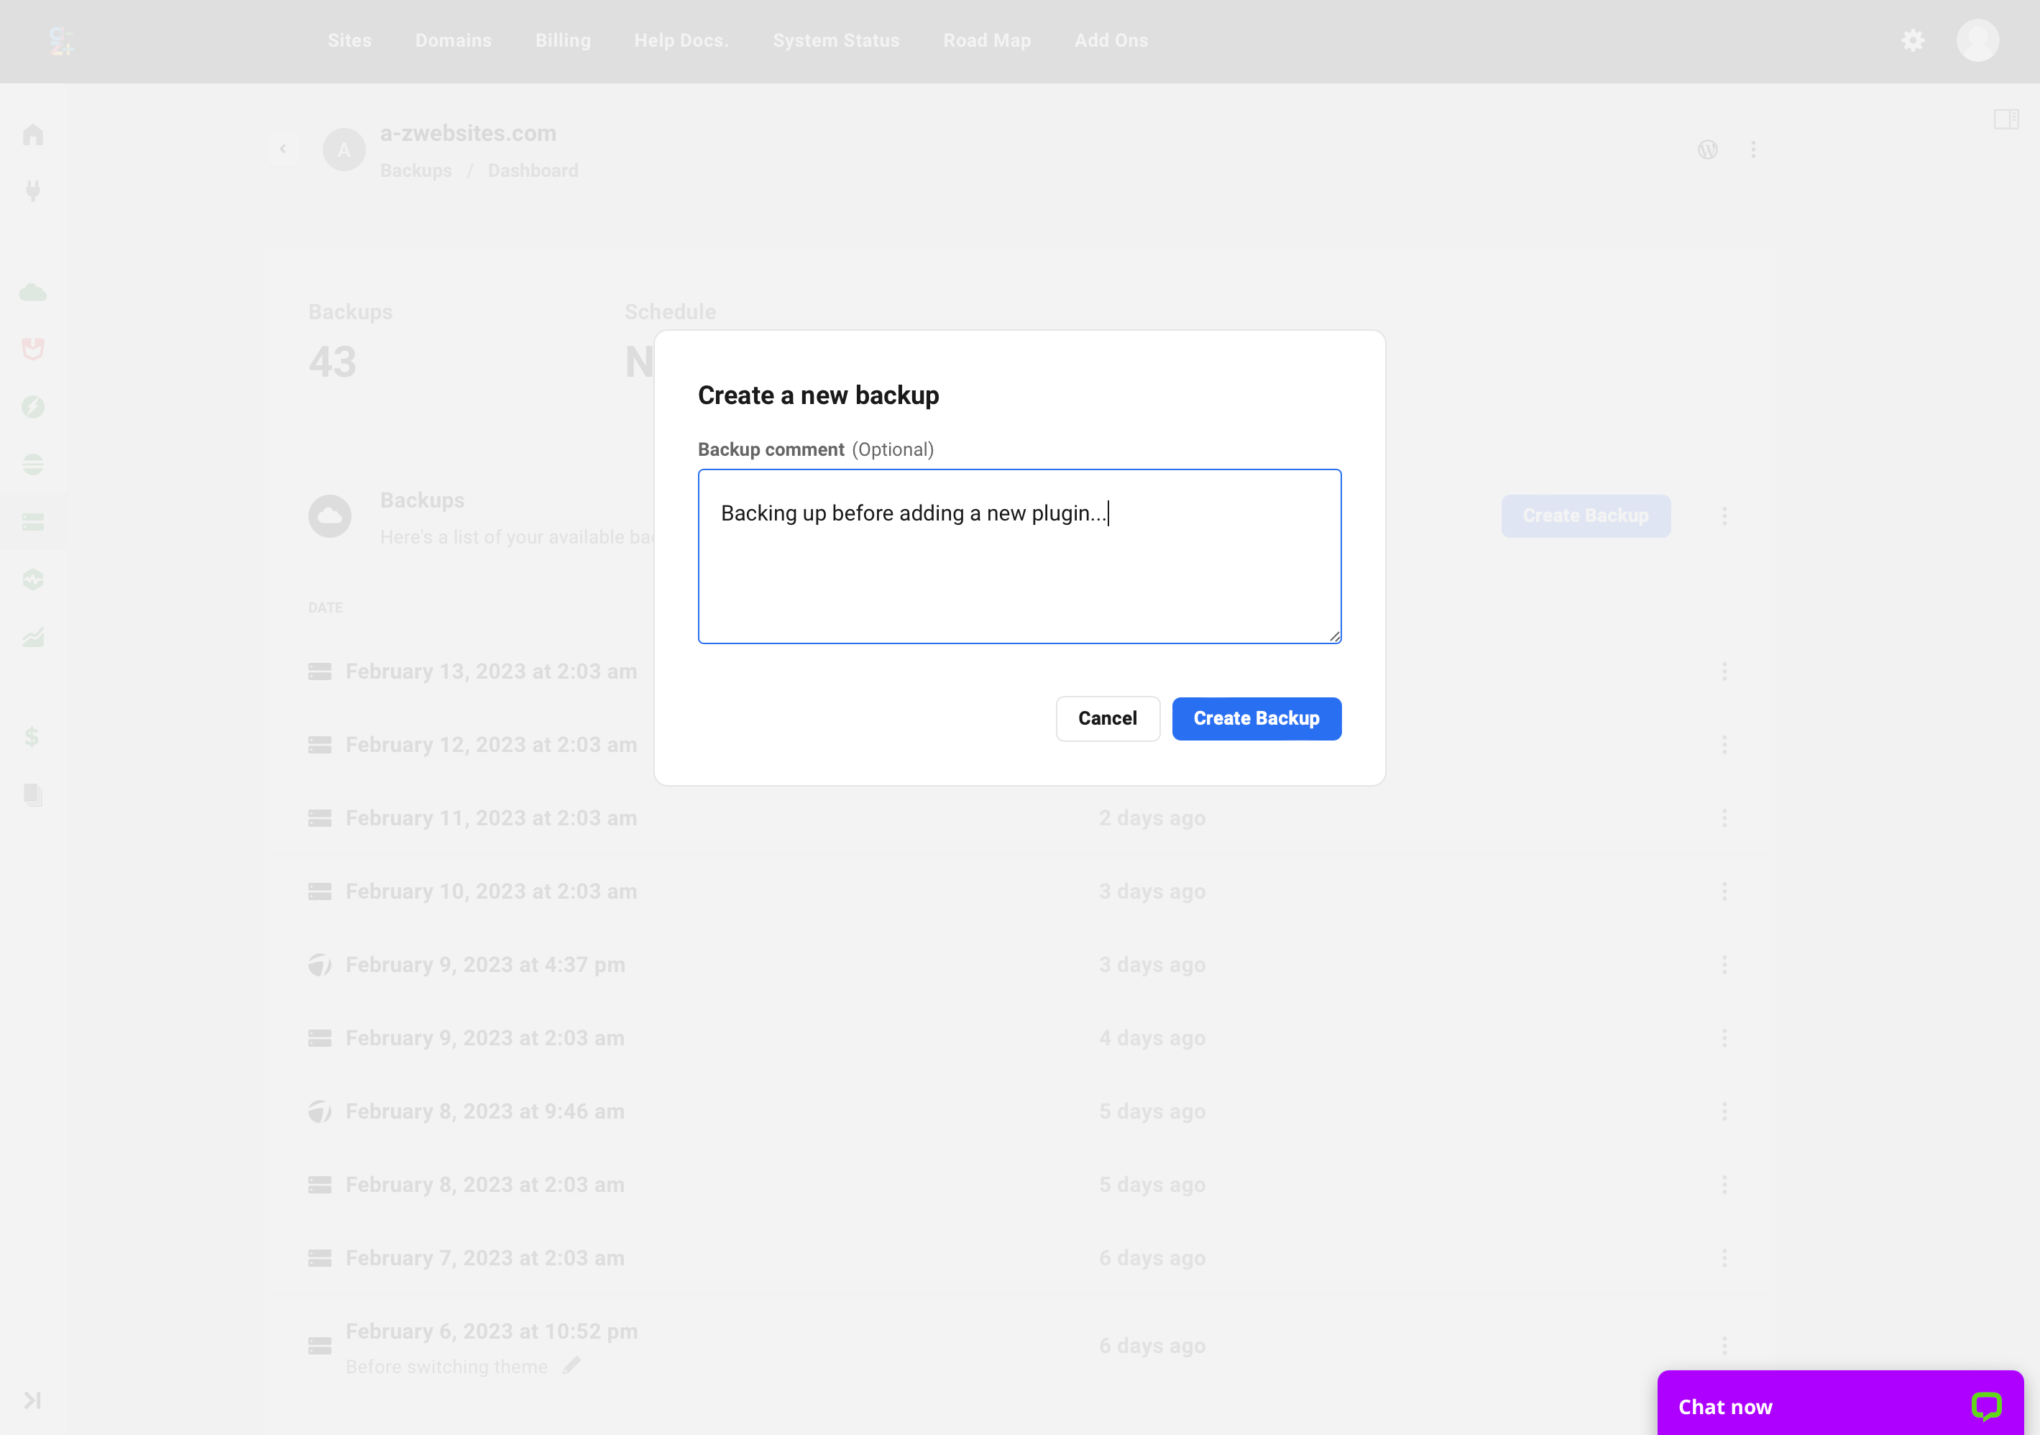Go back using the chevron arrow
Viewport: 2040px width, 1435px height.
[283, 149]
